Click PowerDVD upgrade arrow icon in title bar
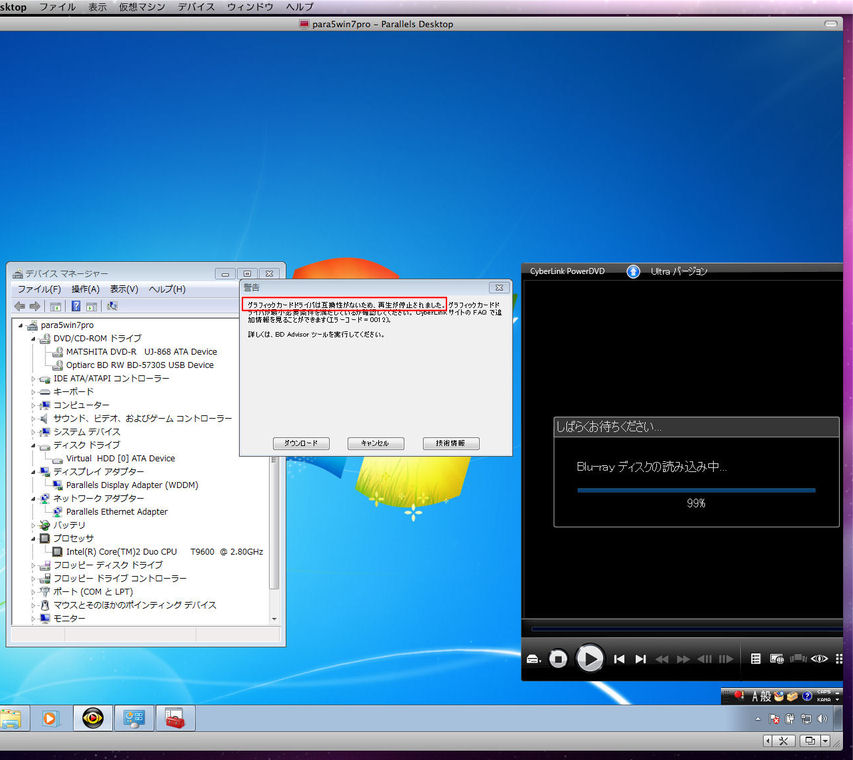853x760 pixels. [x=633, y=271]
